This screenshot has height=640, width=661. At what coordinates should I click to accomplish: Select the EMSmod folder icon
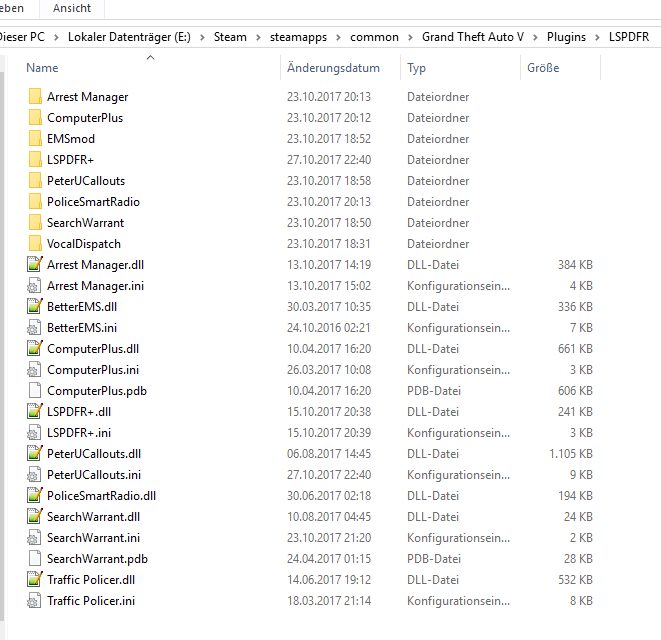(x=35, y=139)
